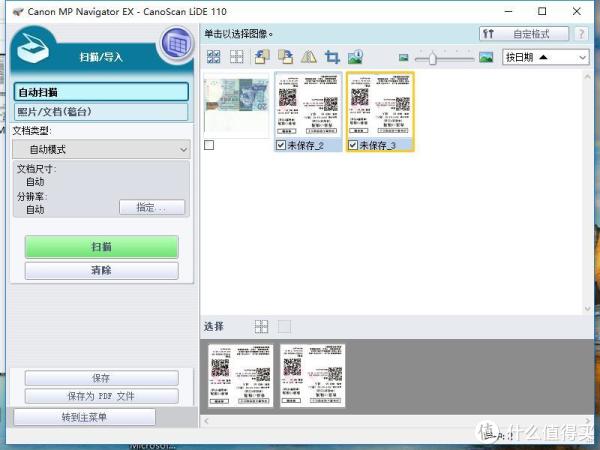Image resolution: width=600 pixels, height=450 pixels.
Task: Select the 未保存_2 thumbnail image
Action: [308, 105]
